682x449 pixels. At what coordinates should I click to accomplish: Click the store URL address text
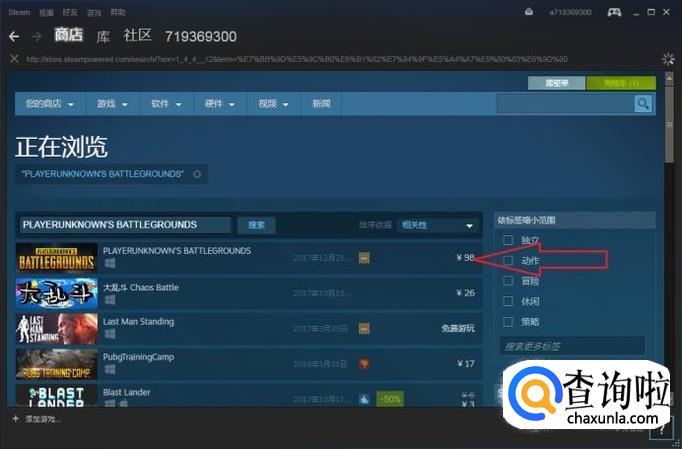click(x=297, y=59)
